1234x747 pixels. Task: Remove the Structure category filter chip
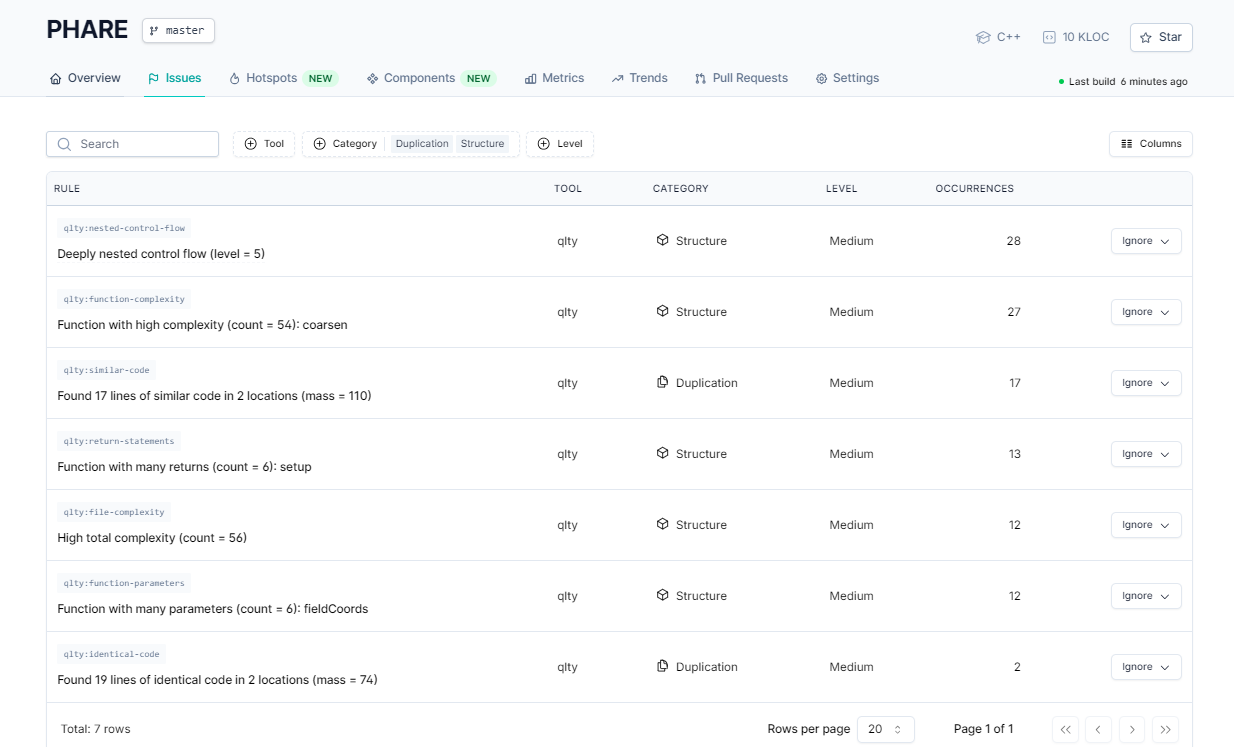pos(482,144)
